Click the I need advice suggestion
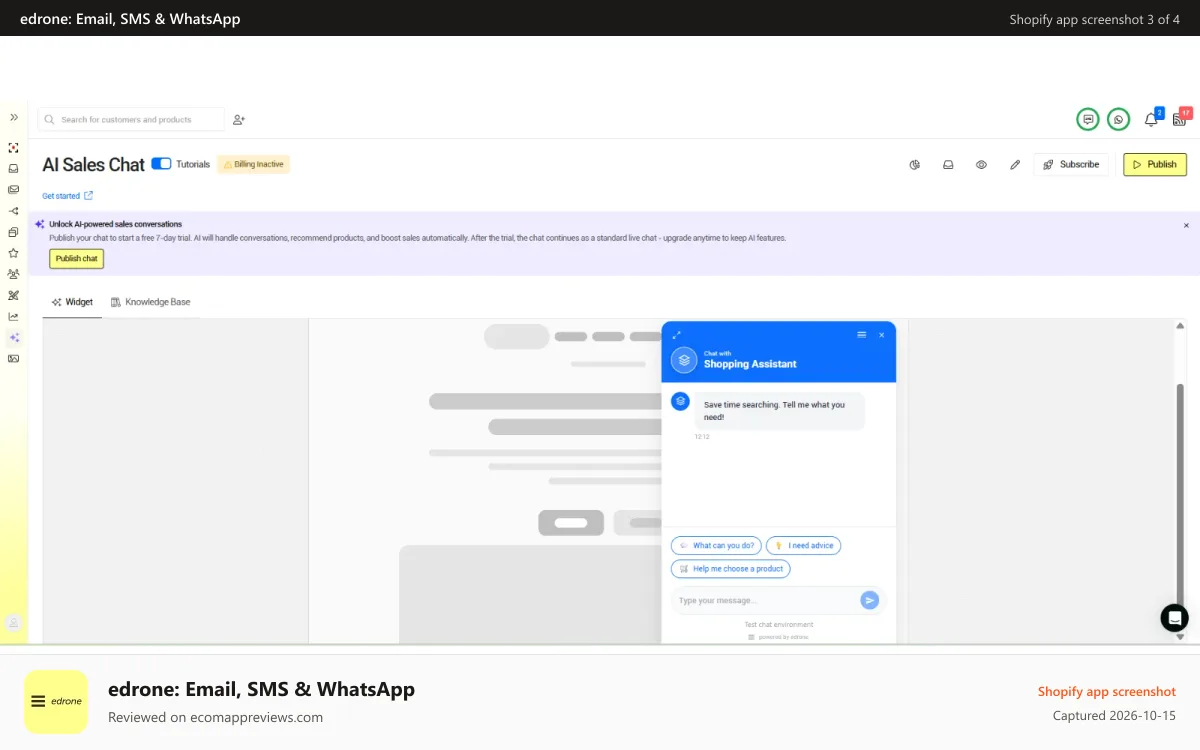This screenshot has height=750, width=1200. coord(804,546)
